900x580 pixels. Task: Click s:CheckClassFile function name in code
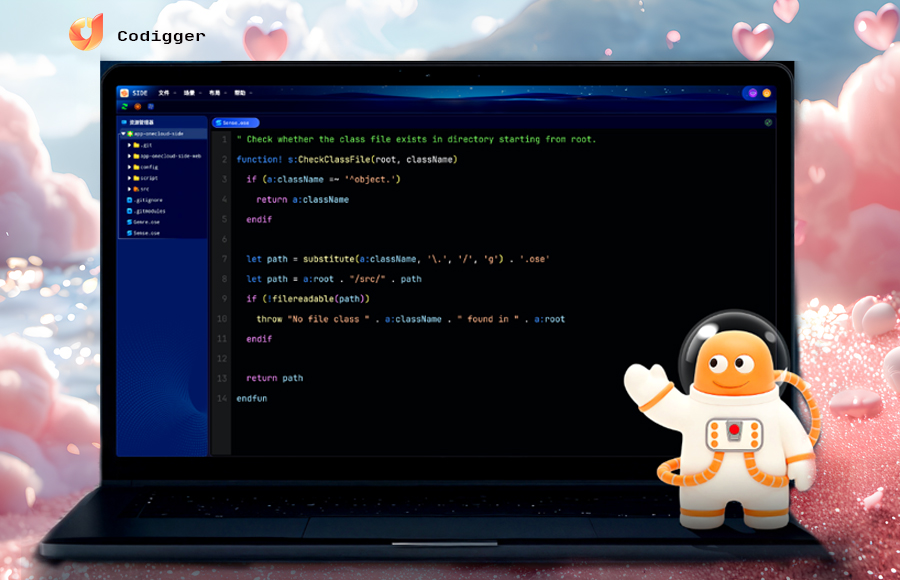(x=329, y=159)
